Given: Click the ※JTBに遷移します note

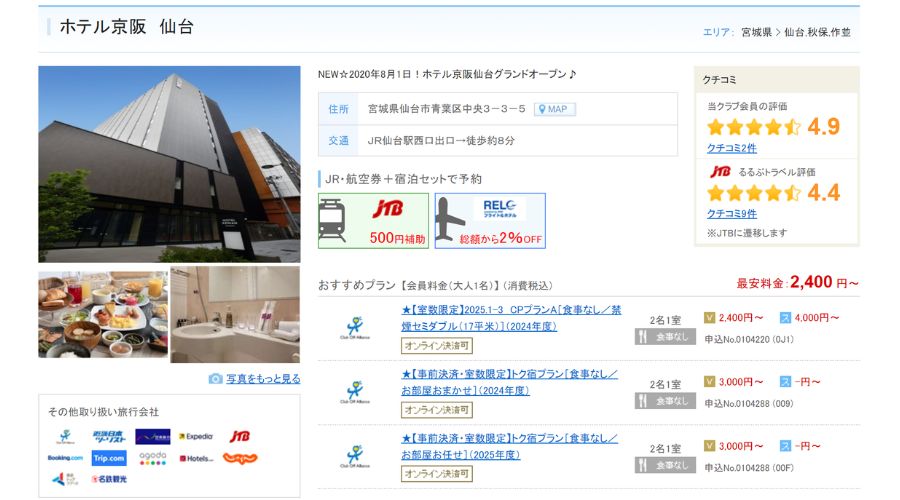Looking at the screenshot, I should click(747, 233).
